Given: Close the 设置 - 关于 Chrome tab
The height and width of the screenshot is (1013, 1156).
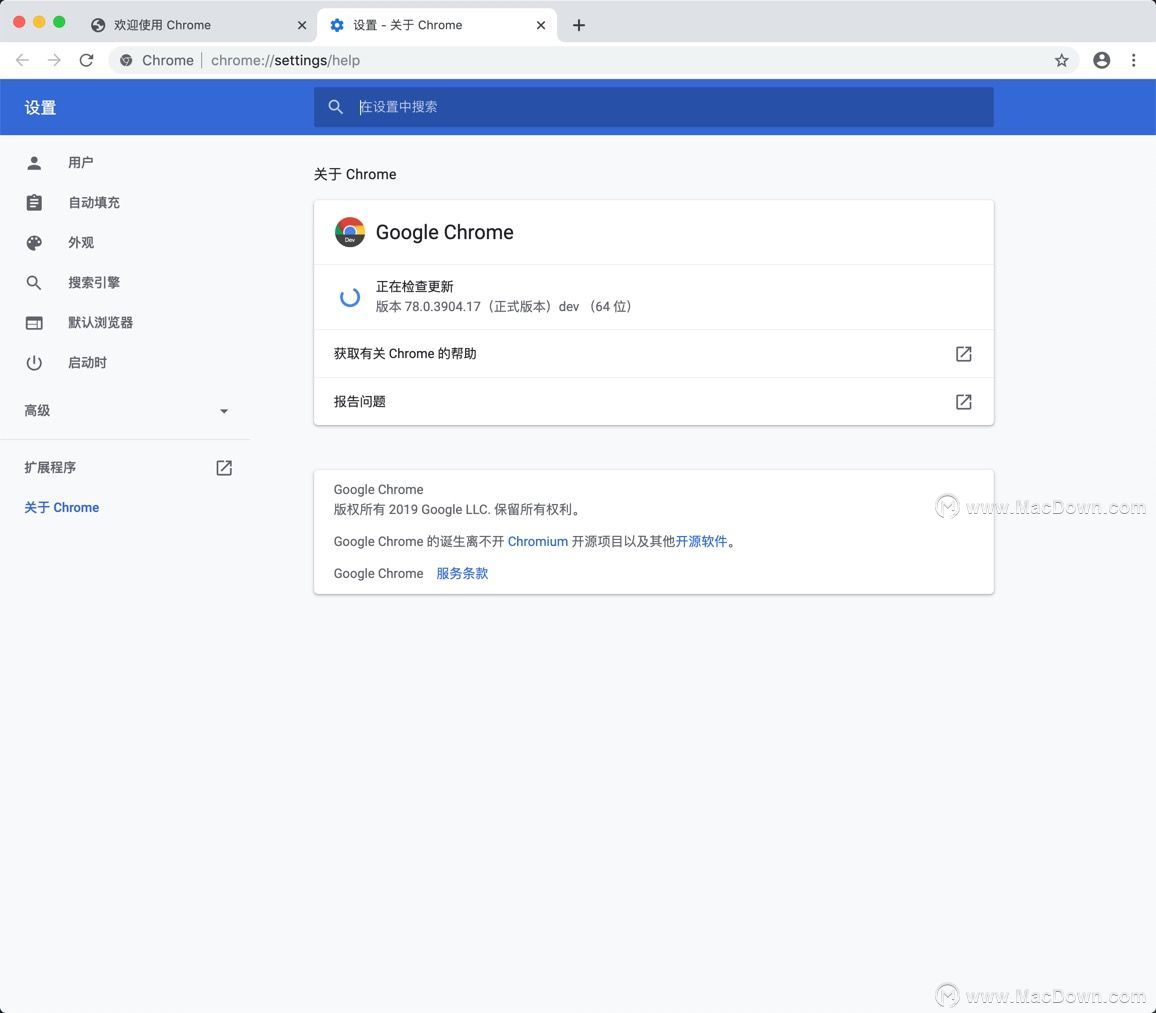Looking at the screenshot, I should 541,25.
